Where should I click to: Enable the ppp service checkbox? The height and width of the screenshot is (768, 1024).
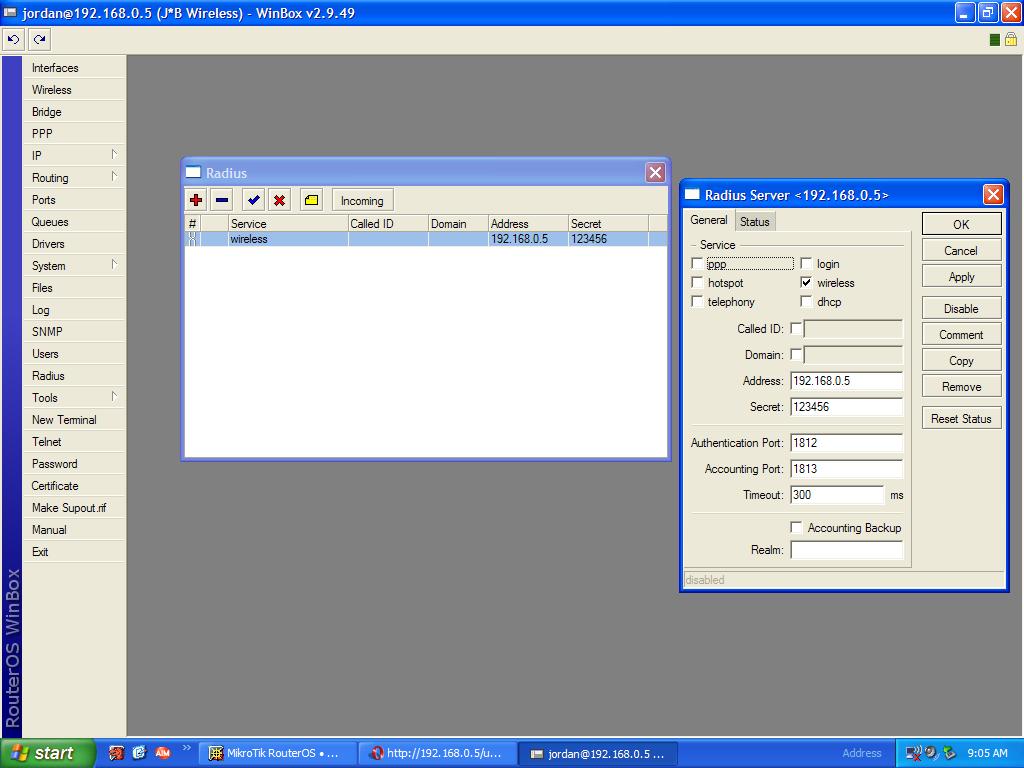pos(697,264)
